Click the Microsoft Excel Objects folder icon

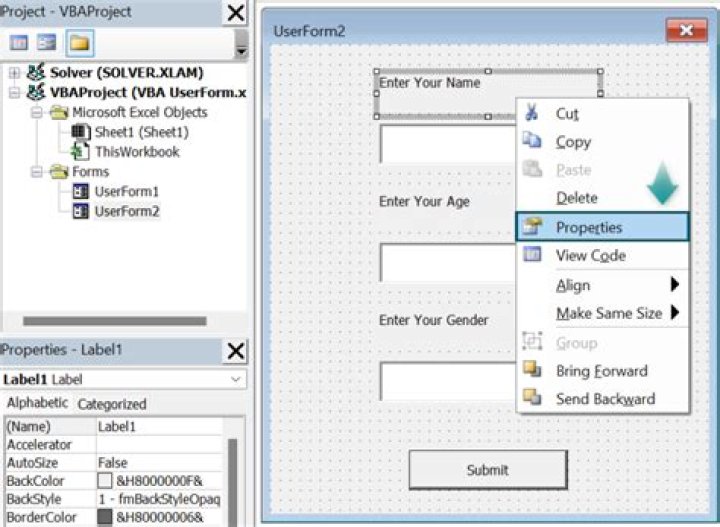point(59,112)
